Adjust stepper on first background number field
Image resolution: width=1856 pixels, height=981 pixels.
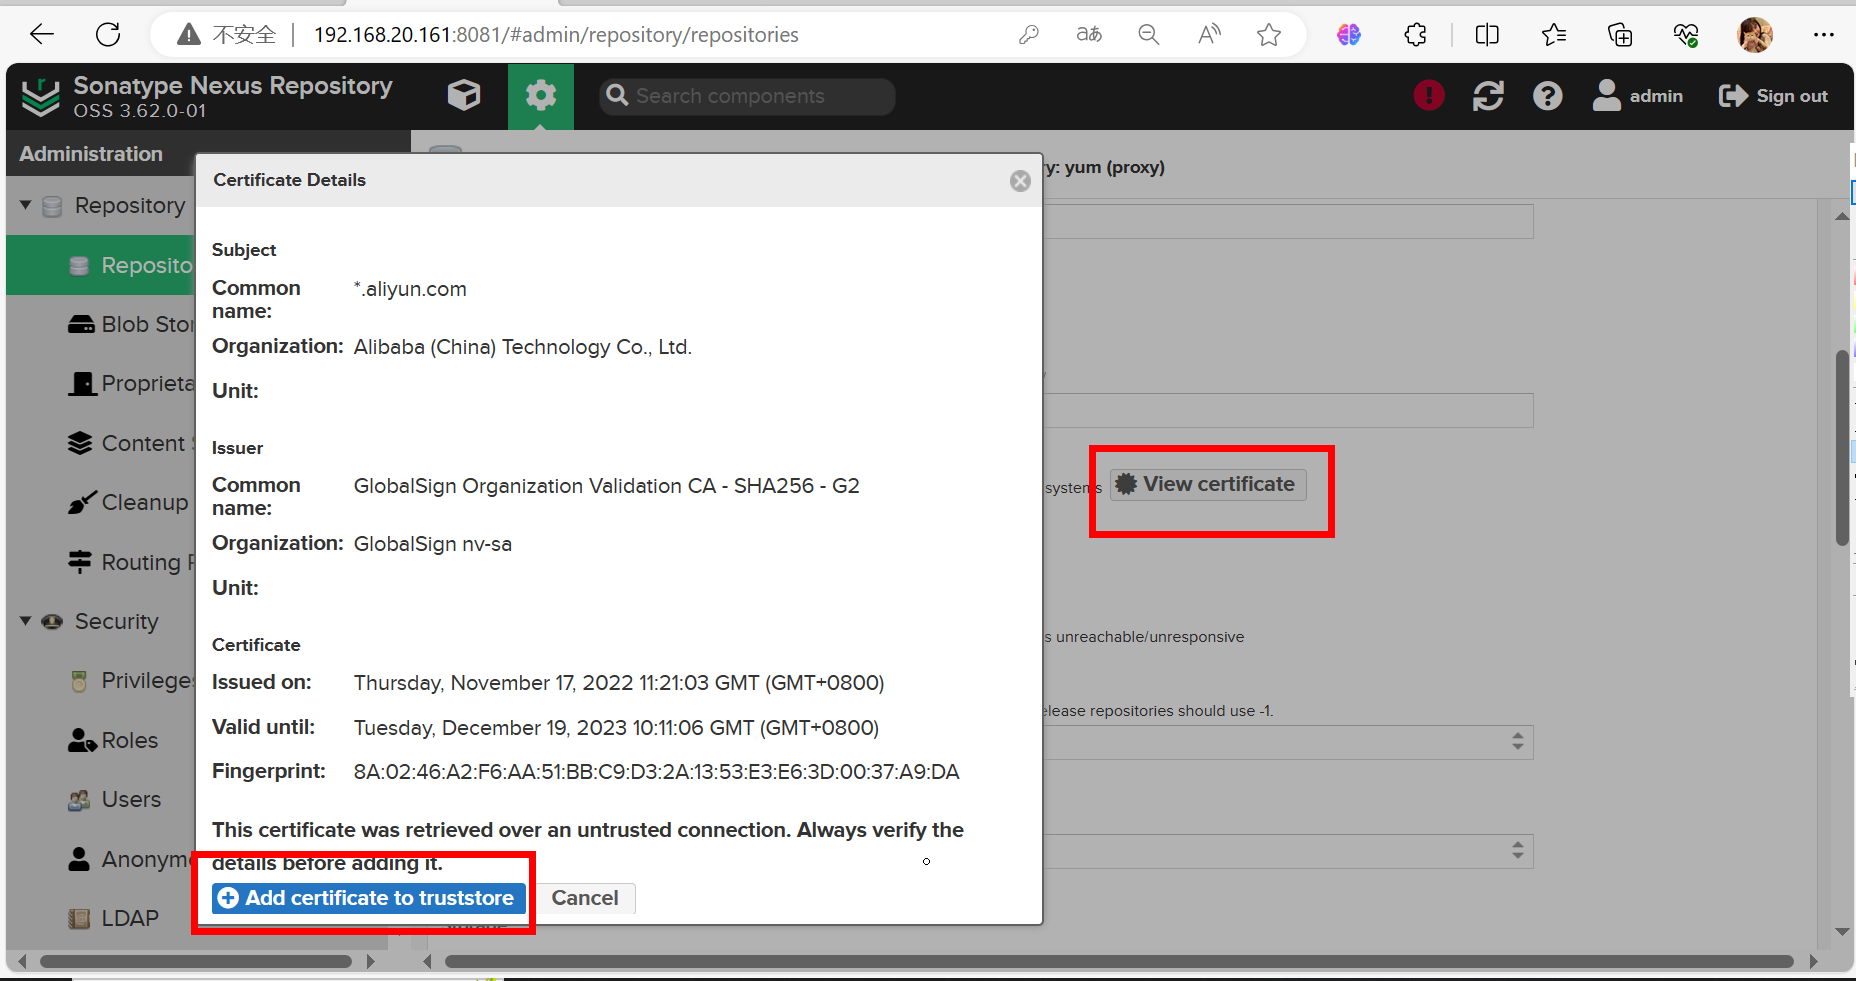coord(1518,742)
